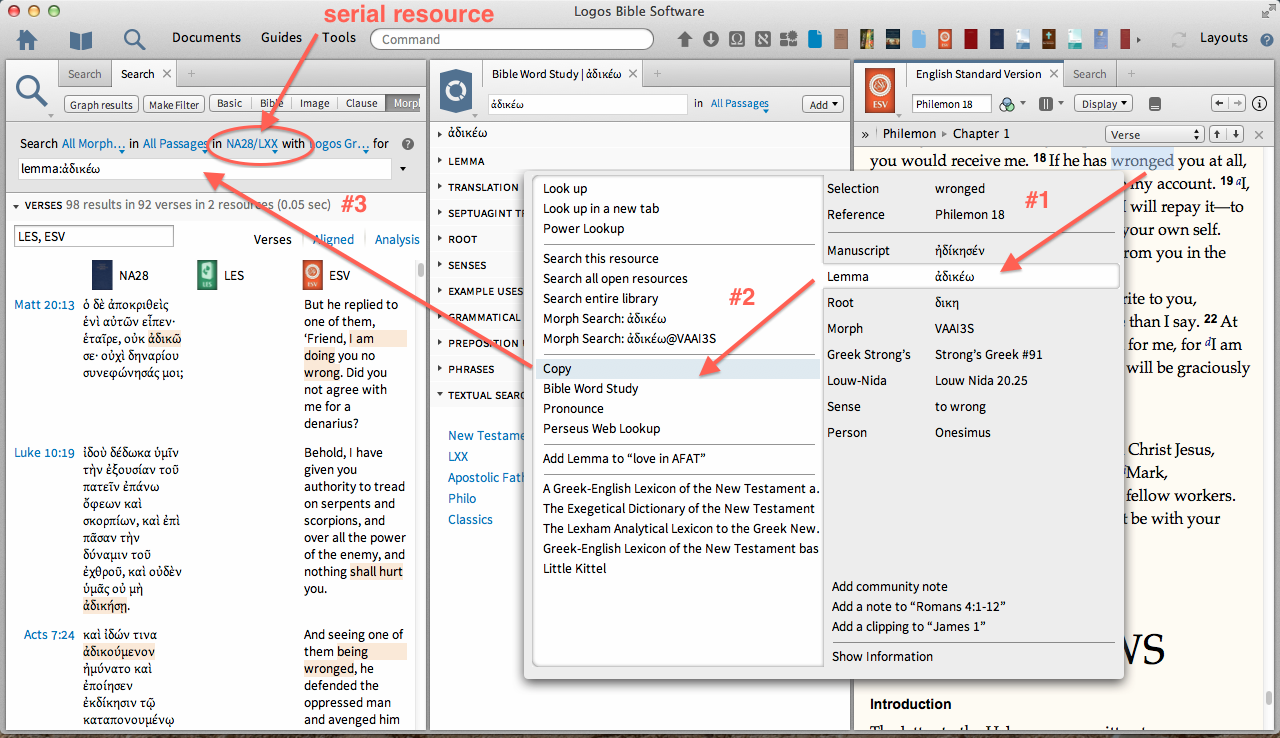This screenshot has height=738, width=1280.
Task: Go forward in ESV panel history
Action: click(x=1238, y=104)
